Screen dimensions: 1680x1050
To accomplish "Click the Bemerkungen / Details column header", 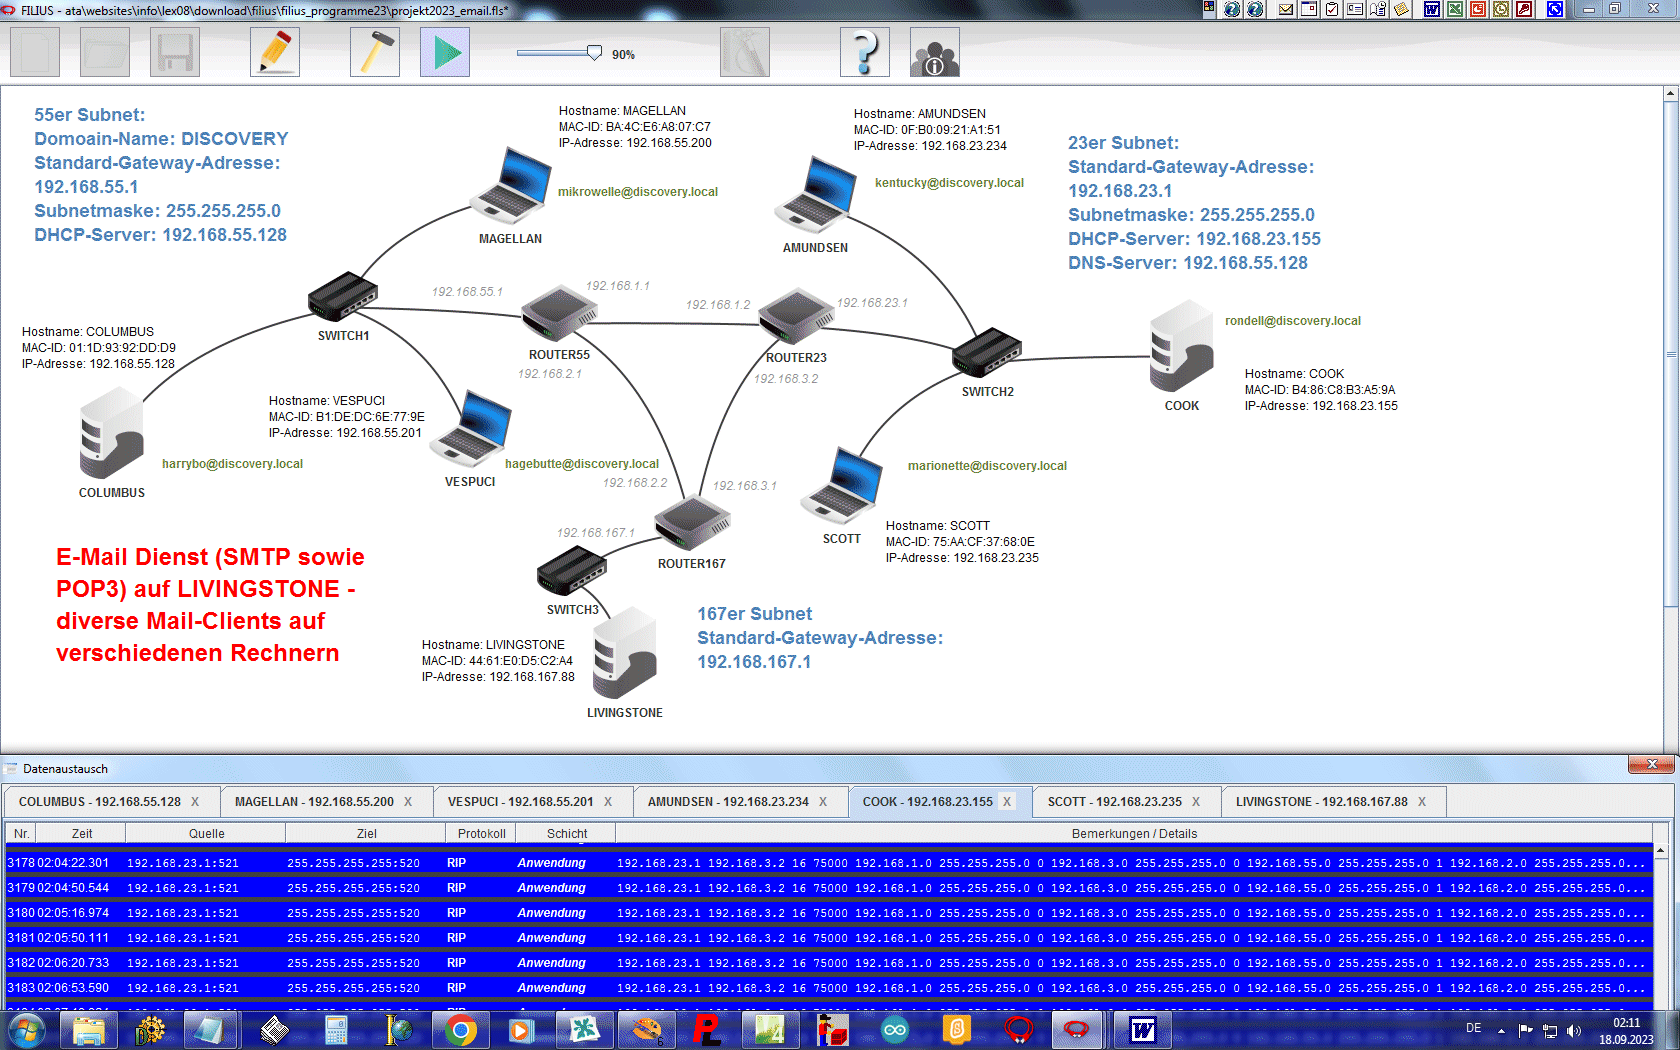I will tap(1134, 834).
